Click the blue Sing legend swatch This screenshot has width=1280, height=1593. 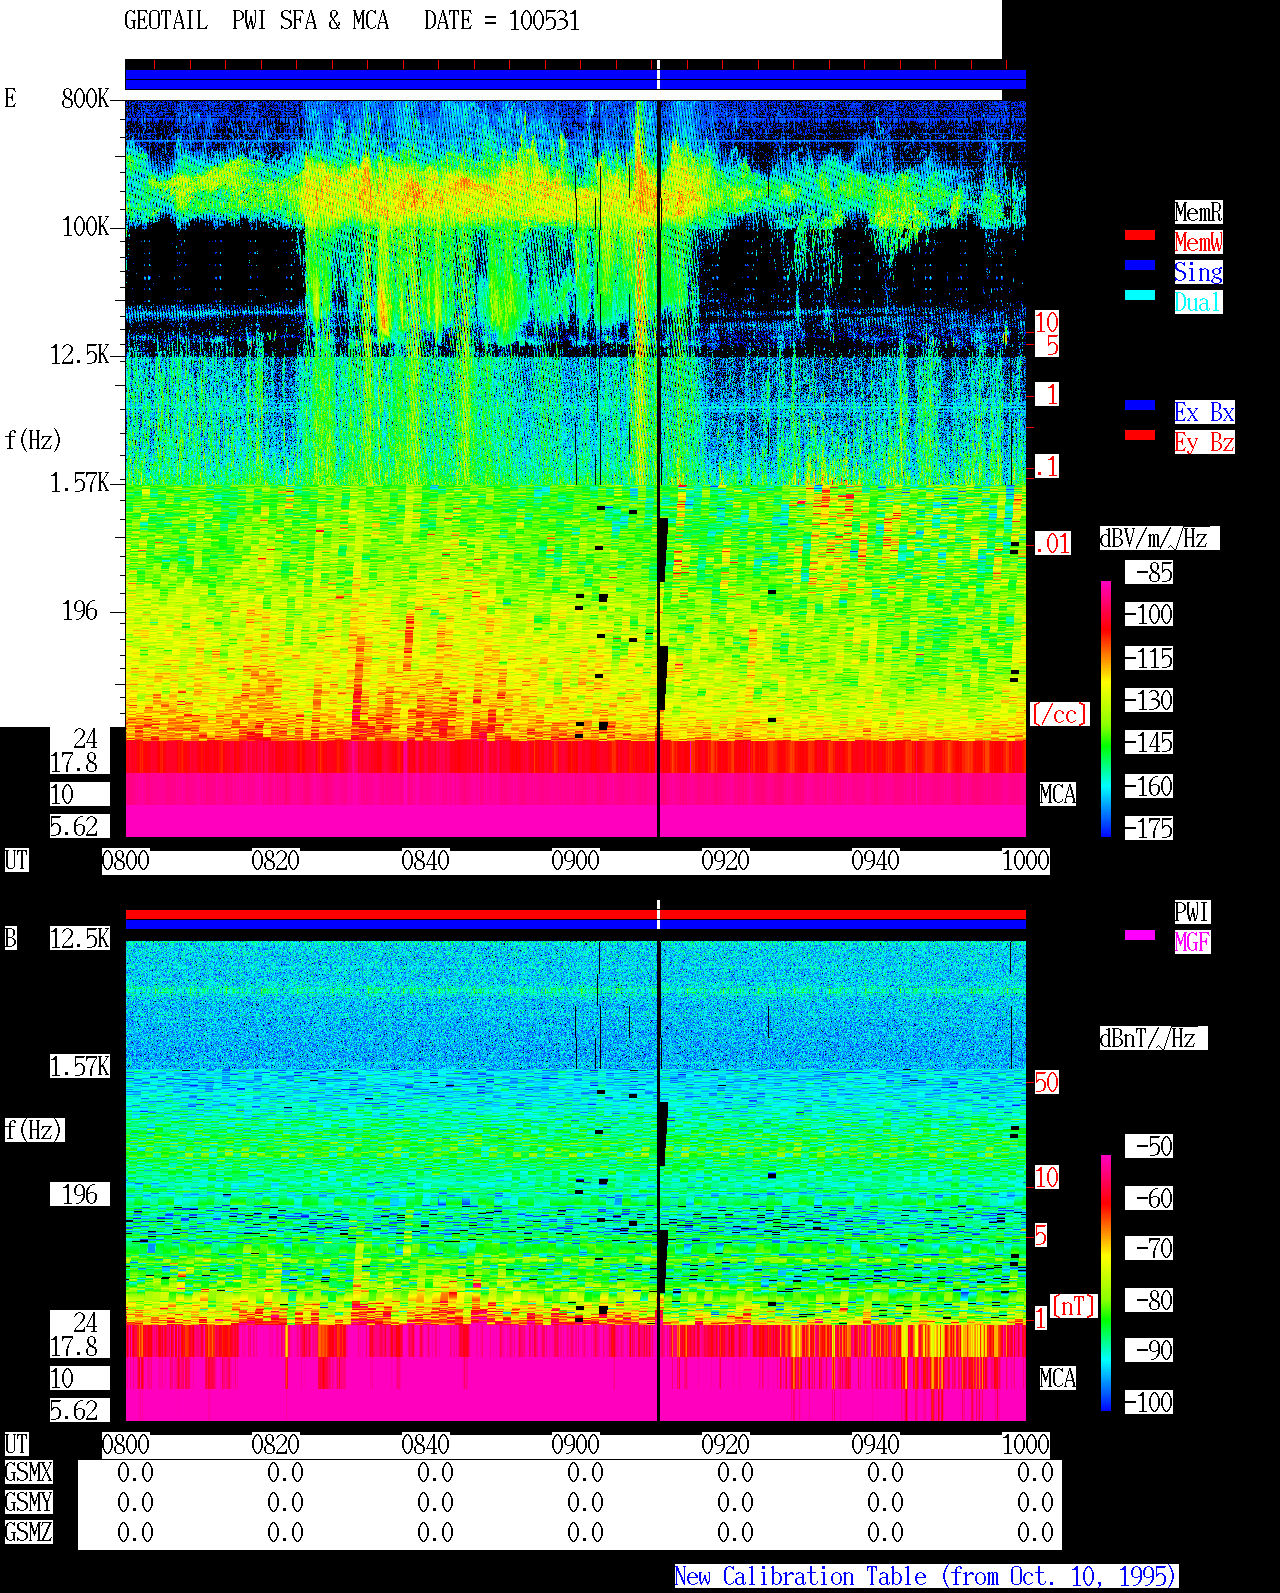point(1140,265)
